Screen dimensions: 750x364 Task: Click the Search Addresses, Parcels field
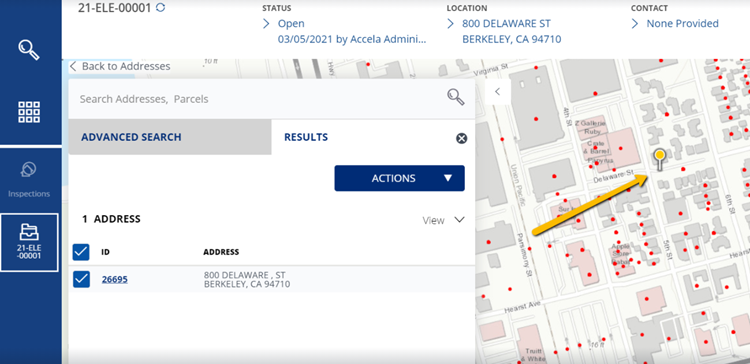pyautogui.click(x=258, y=99)
